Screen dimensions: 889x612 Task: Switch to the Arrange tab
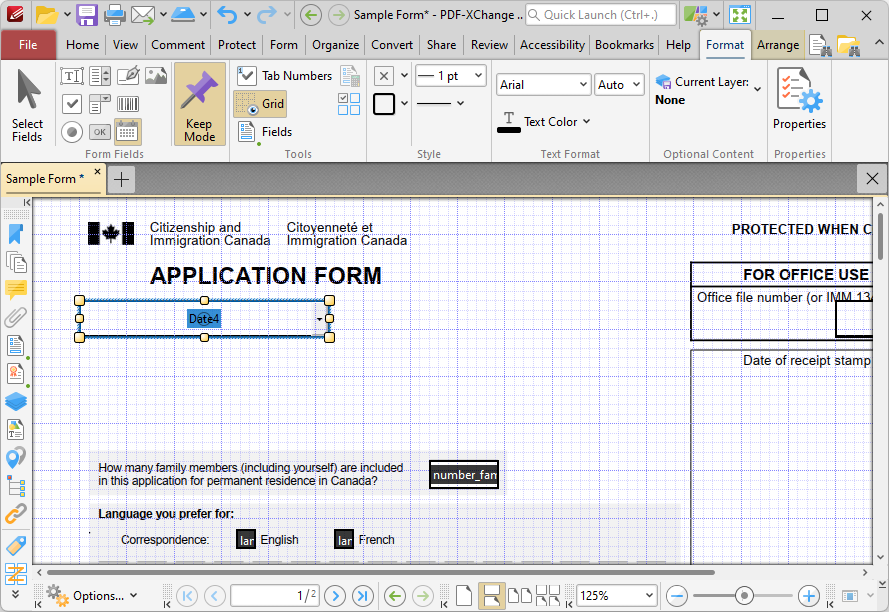pyautogui.click(x=778, y=45)
